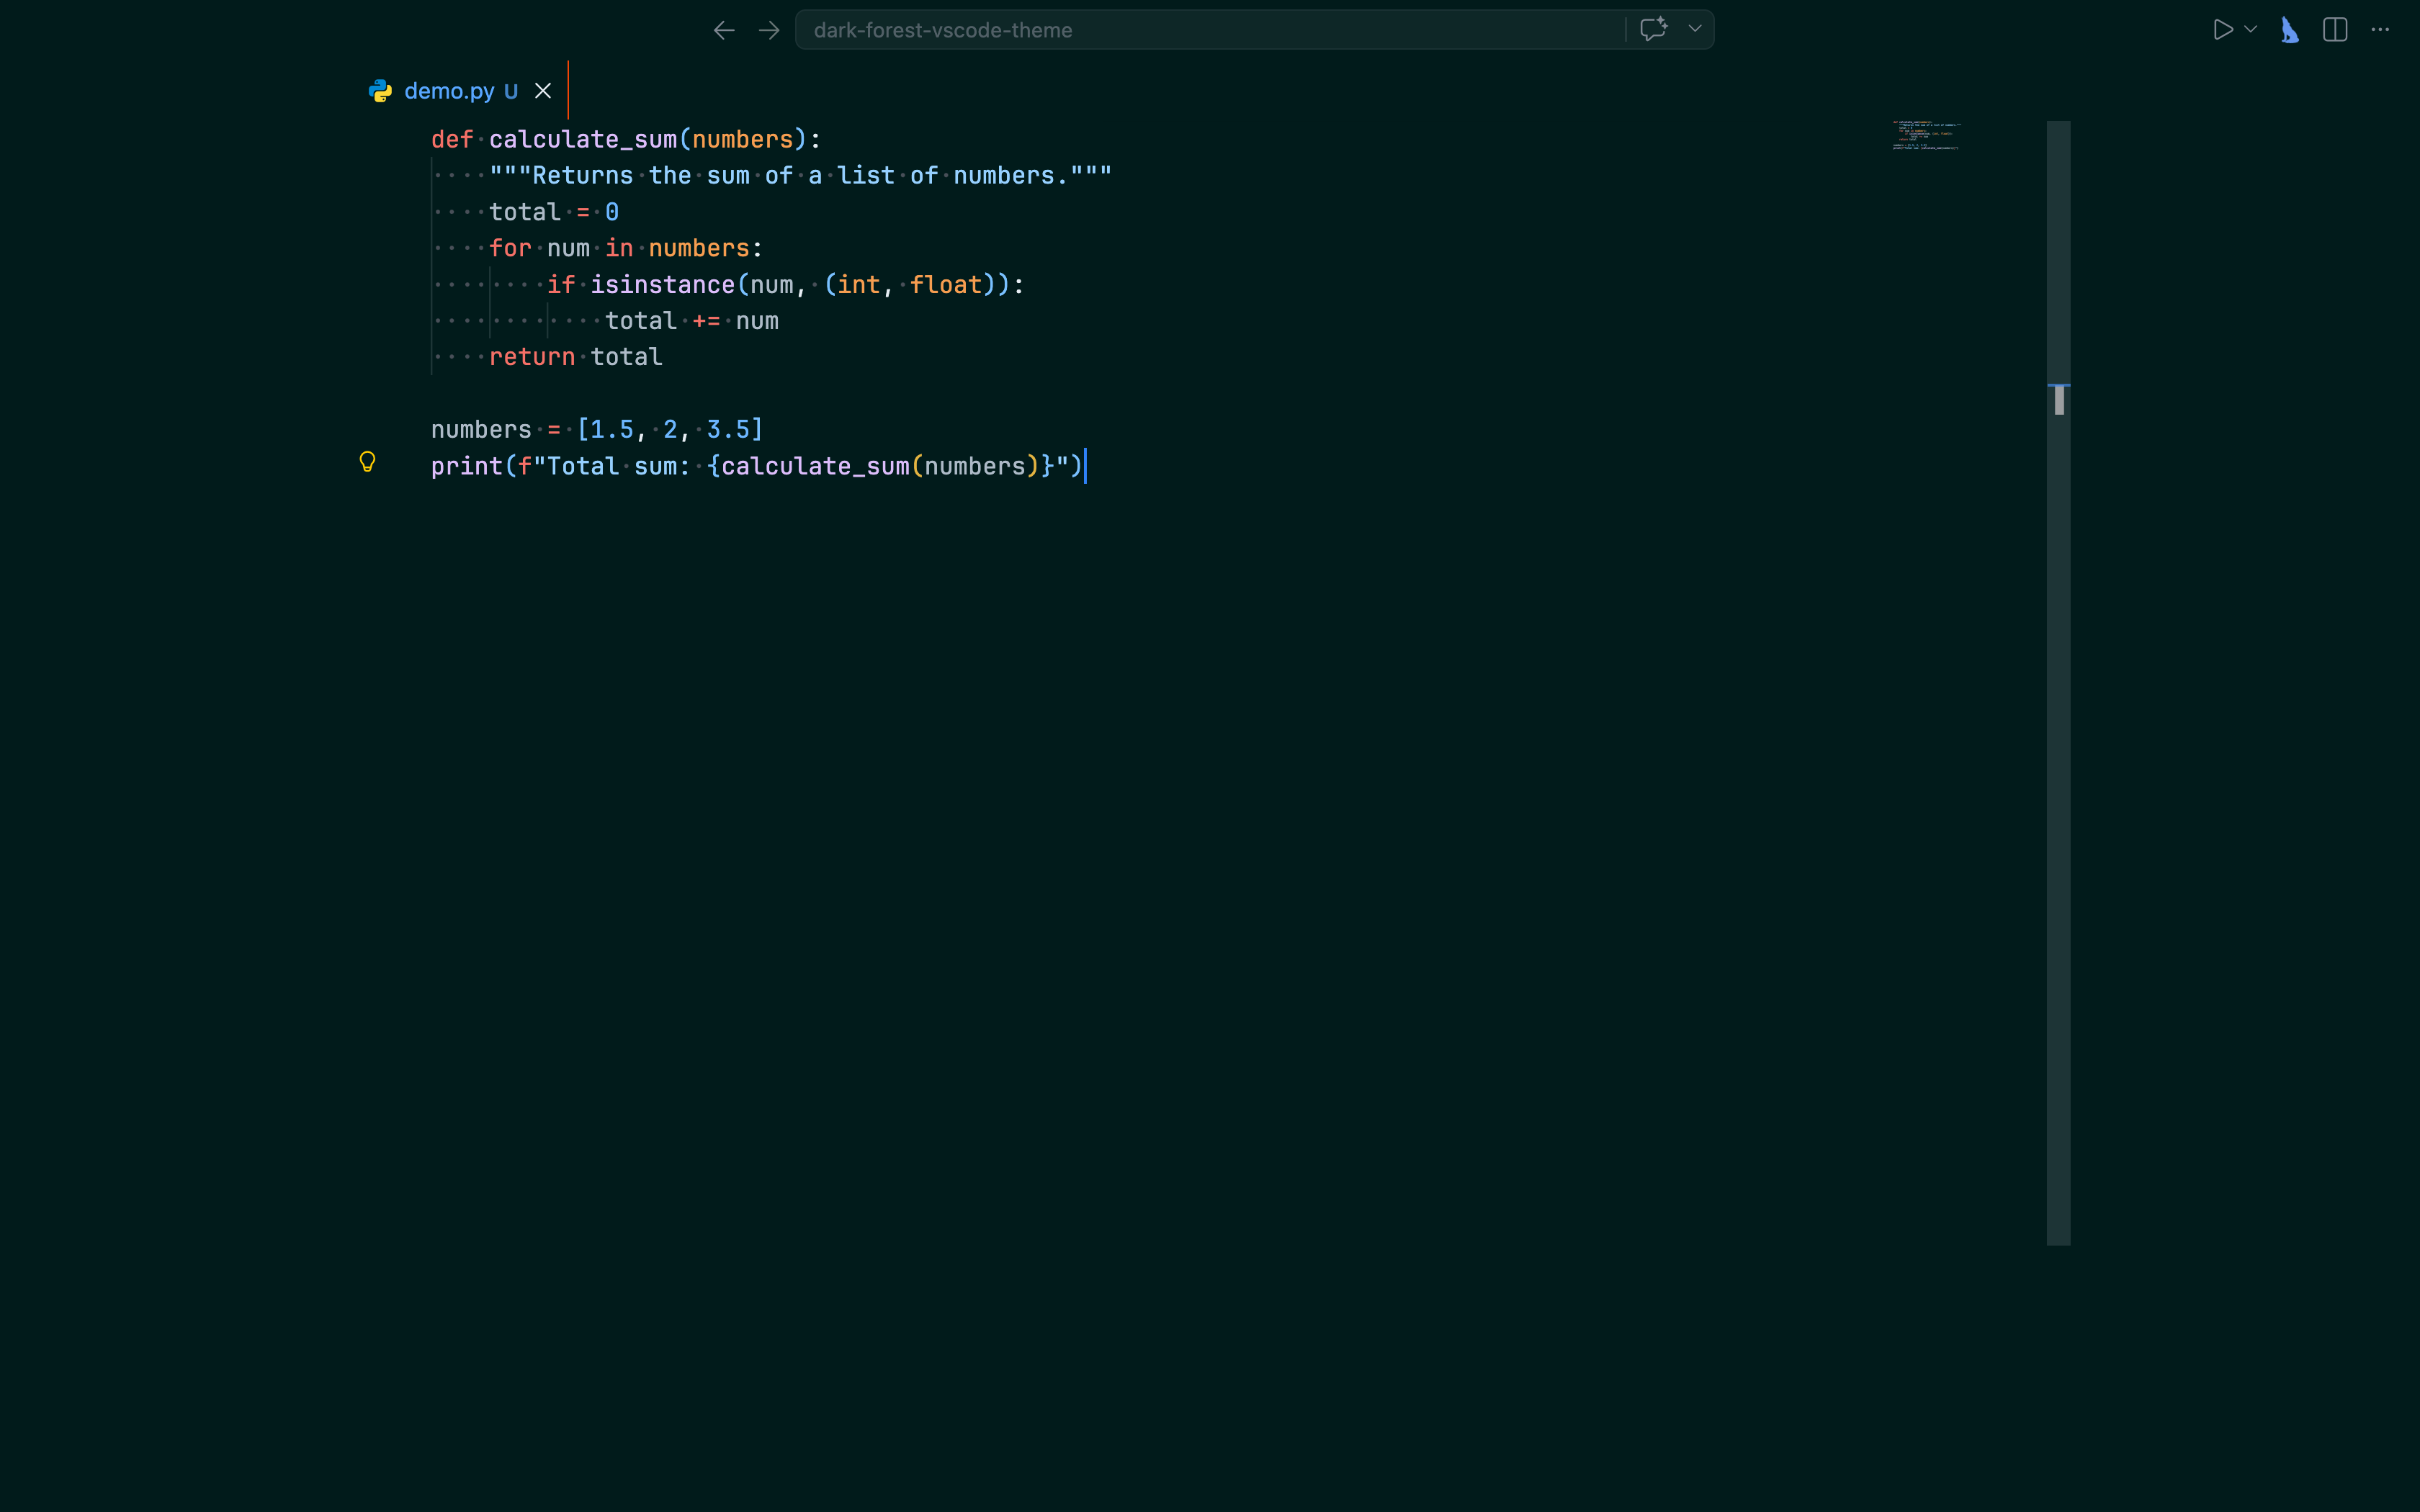This screenshot has height=1512, width=2420.
Task: Expand the run options chevron
Action: 2251,30
